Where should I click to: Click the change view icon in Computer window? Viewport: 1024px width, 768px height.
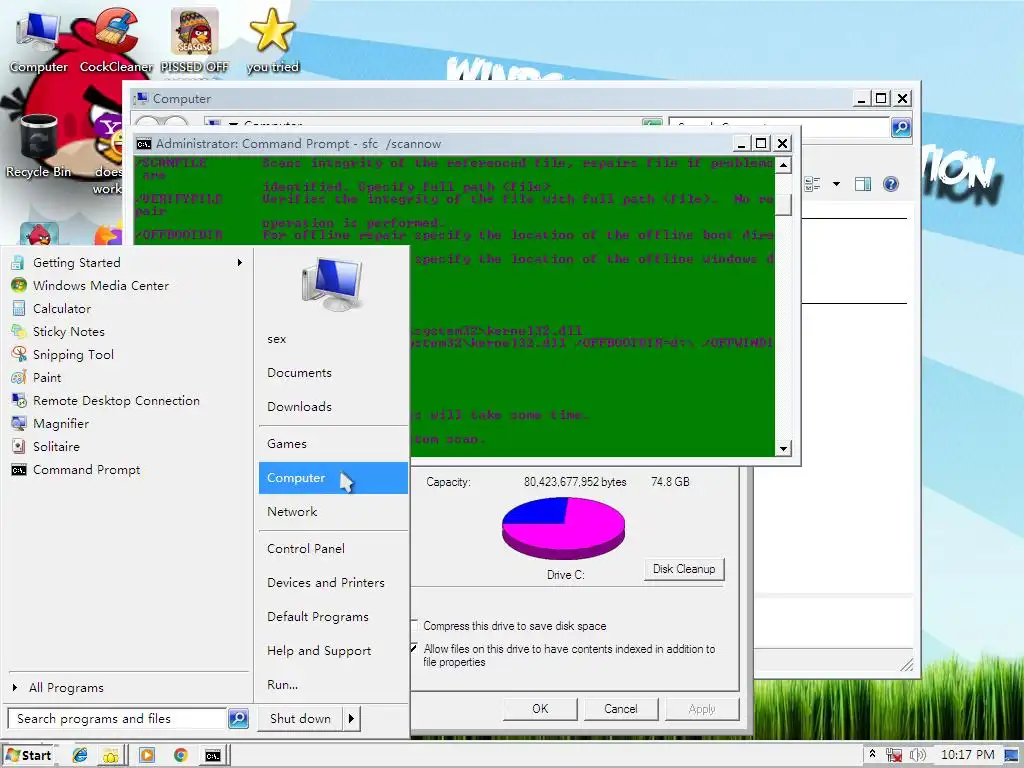[x=812, y=184]
